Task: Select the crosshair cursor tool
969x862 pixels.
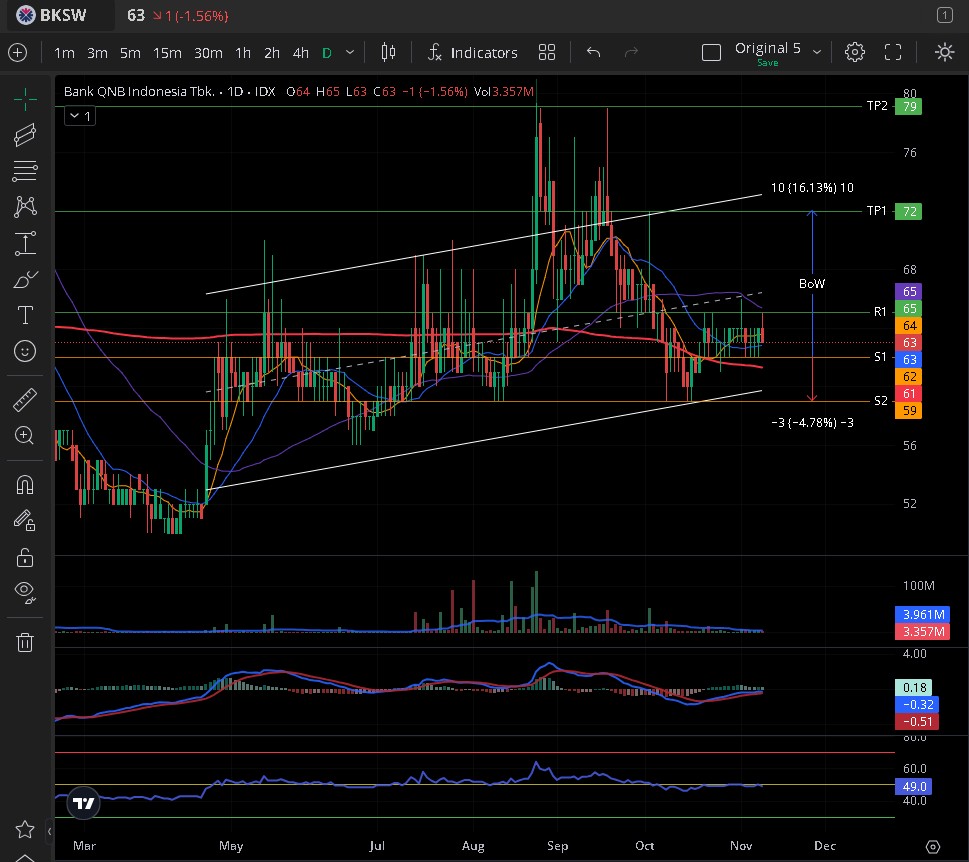Action: click(x=25, y=97)
